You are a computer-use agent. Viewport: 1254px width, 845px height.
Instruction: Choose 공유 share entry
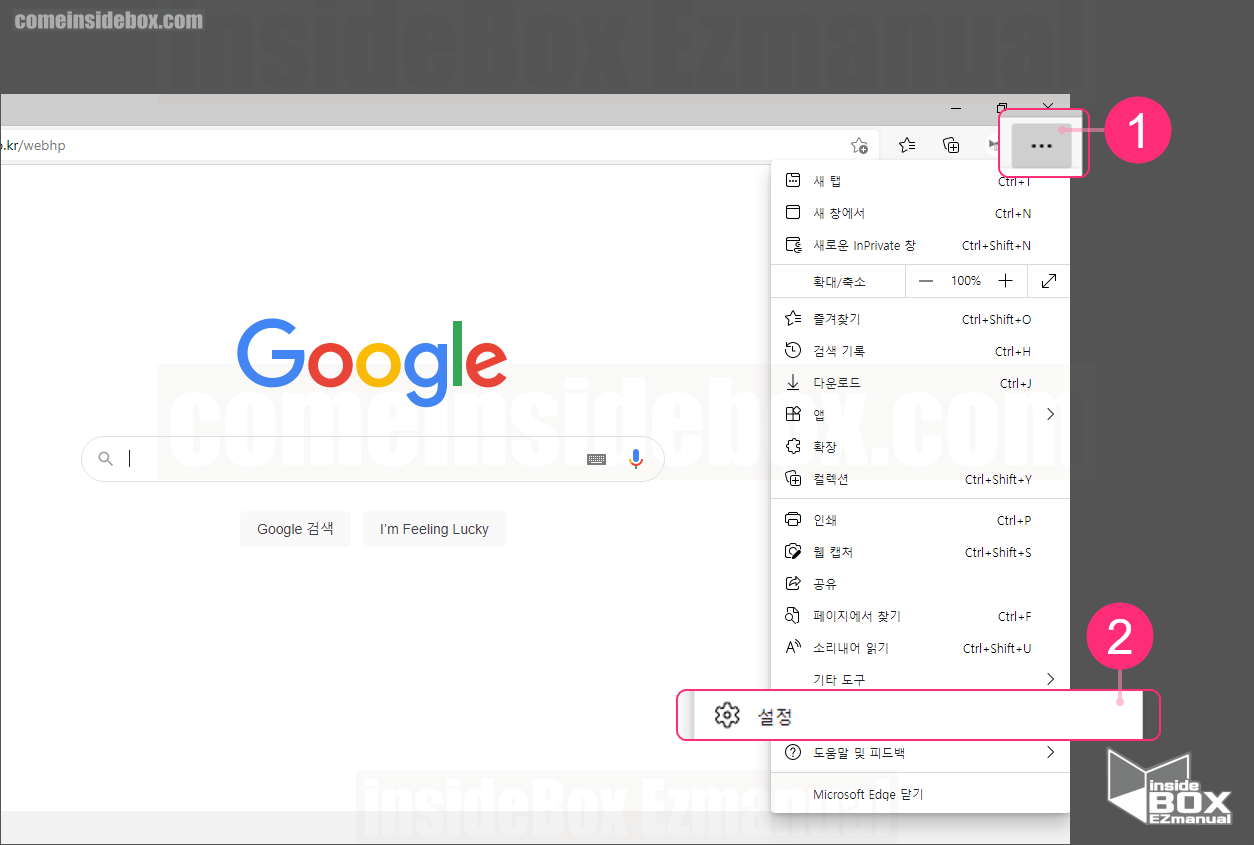coord(920,584)
